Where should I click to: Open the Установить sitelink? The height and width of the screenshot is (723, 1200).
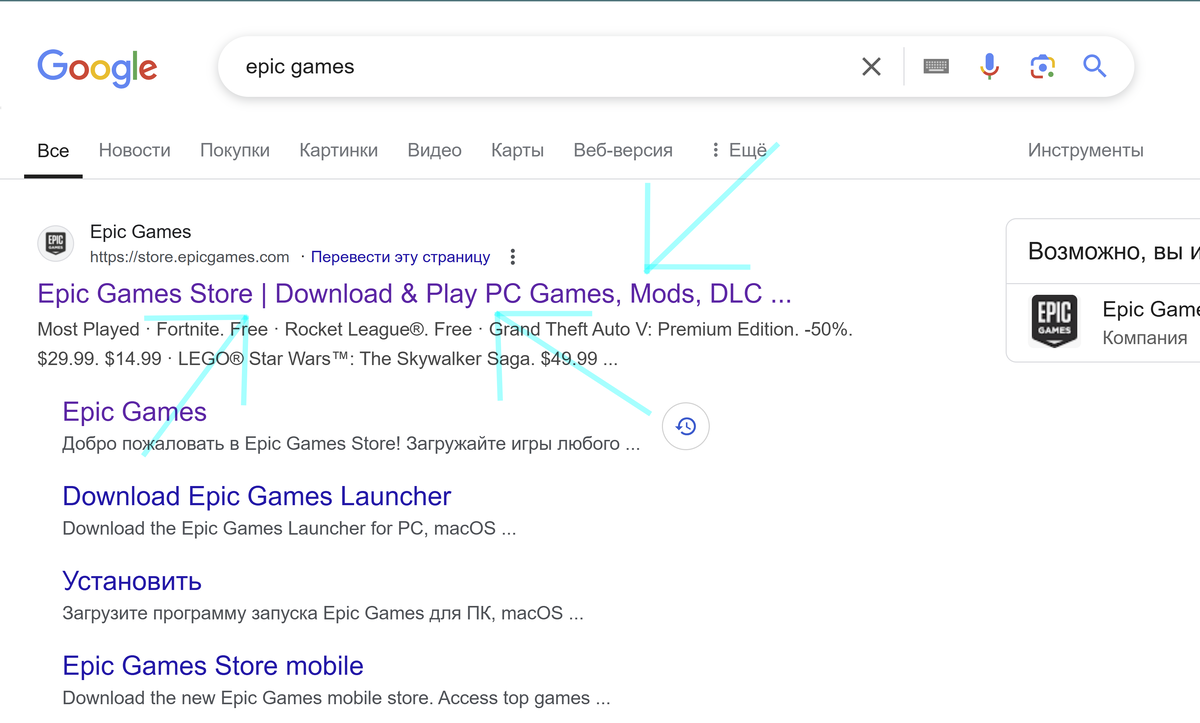tap(132, 581)
